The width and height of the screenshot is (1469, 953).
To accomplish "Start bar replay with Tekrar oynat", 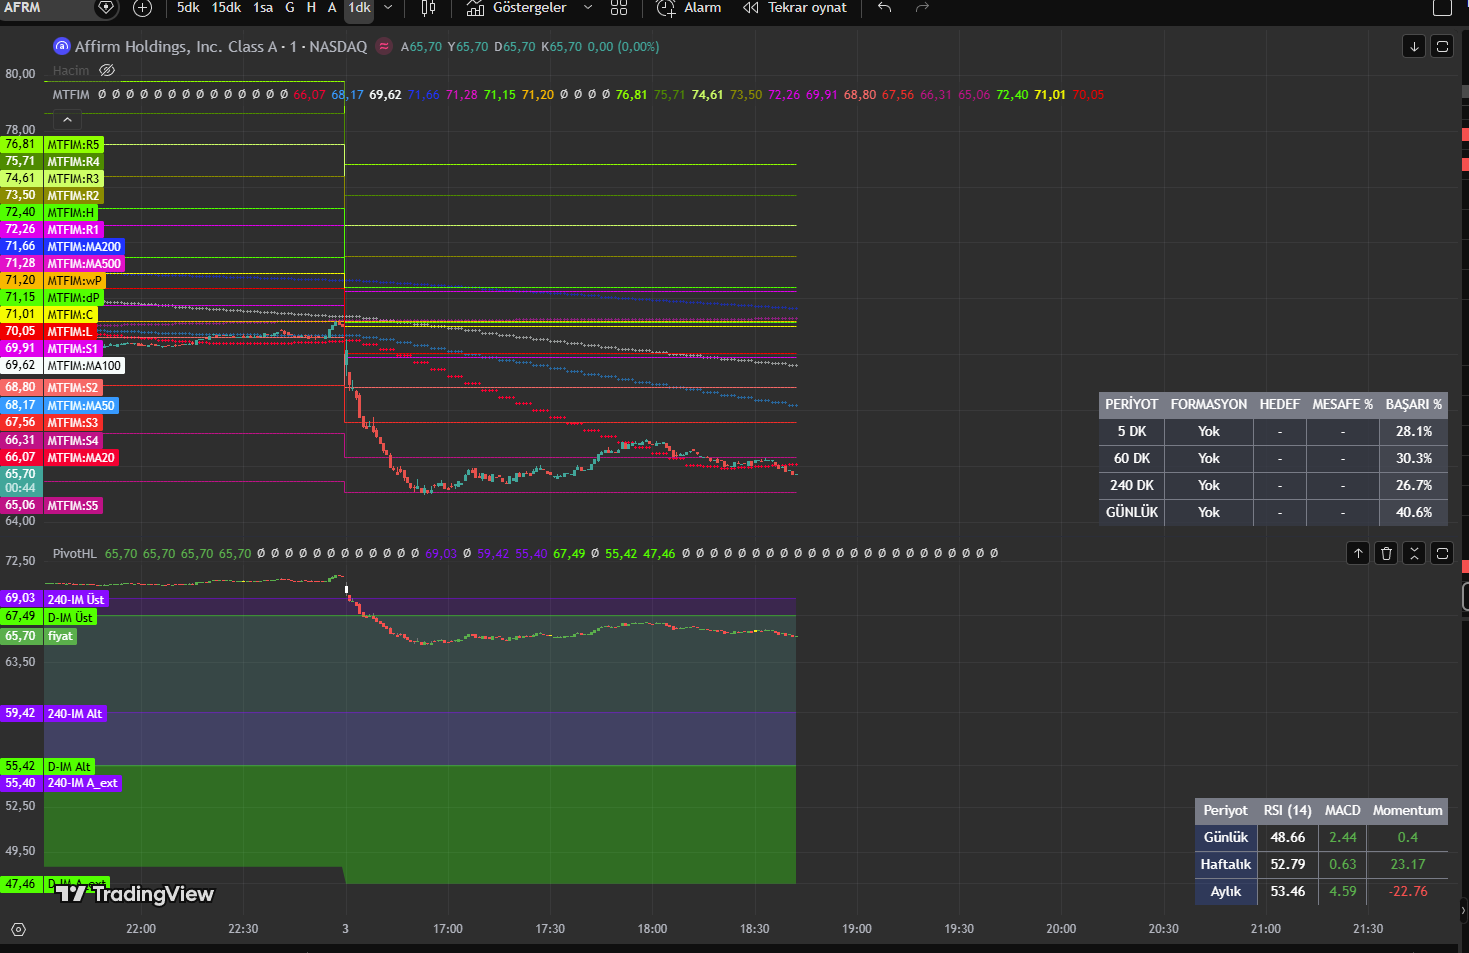I will [x=795, y=8].
